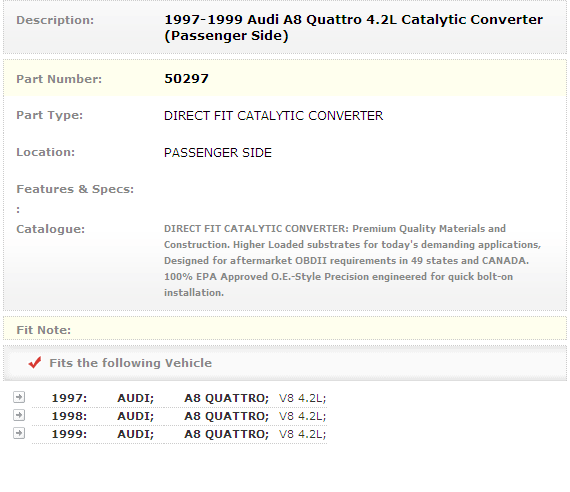Click AUDI in the 1999 row
This screenshot has height=492, width=570.
coord(136,434)
